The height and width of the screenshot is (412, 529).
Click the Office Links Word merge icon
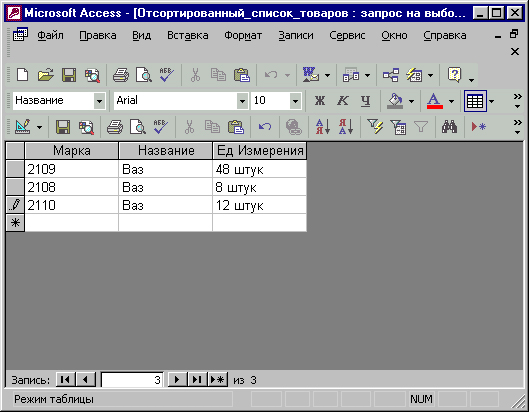click(311, 75)
